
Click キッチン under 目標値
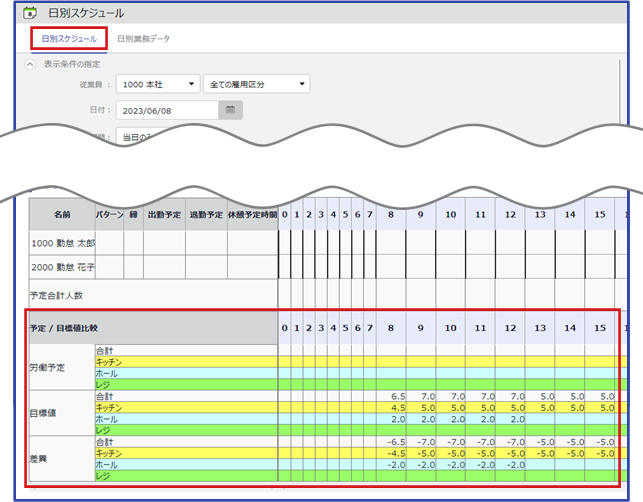click(187, 408)
